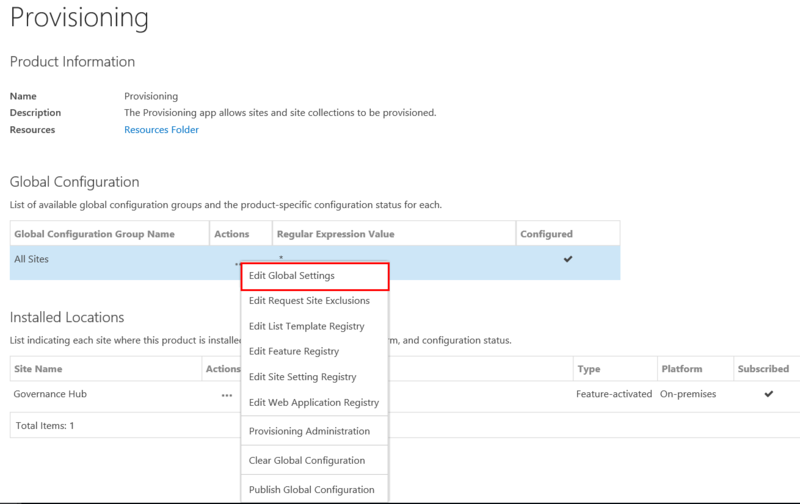Open the Governance Hub actions ellipsis
Viewport: 800px width, 504px height.
[227, 395]
